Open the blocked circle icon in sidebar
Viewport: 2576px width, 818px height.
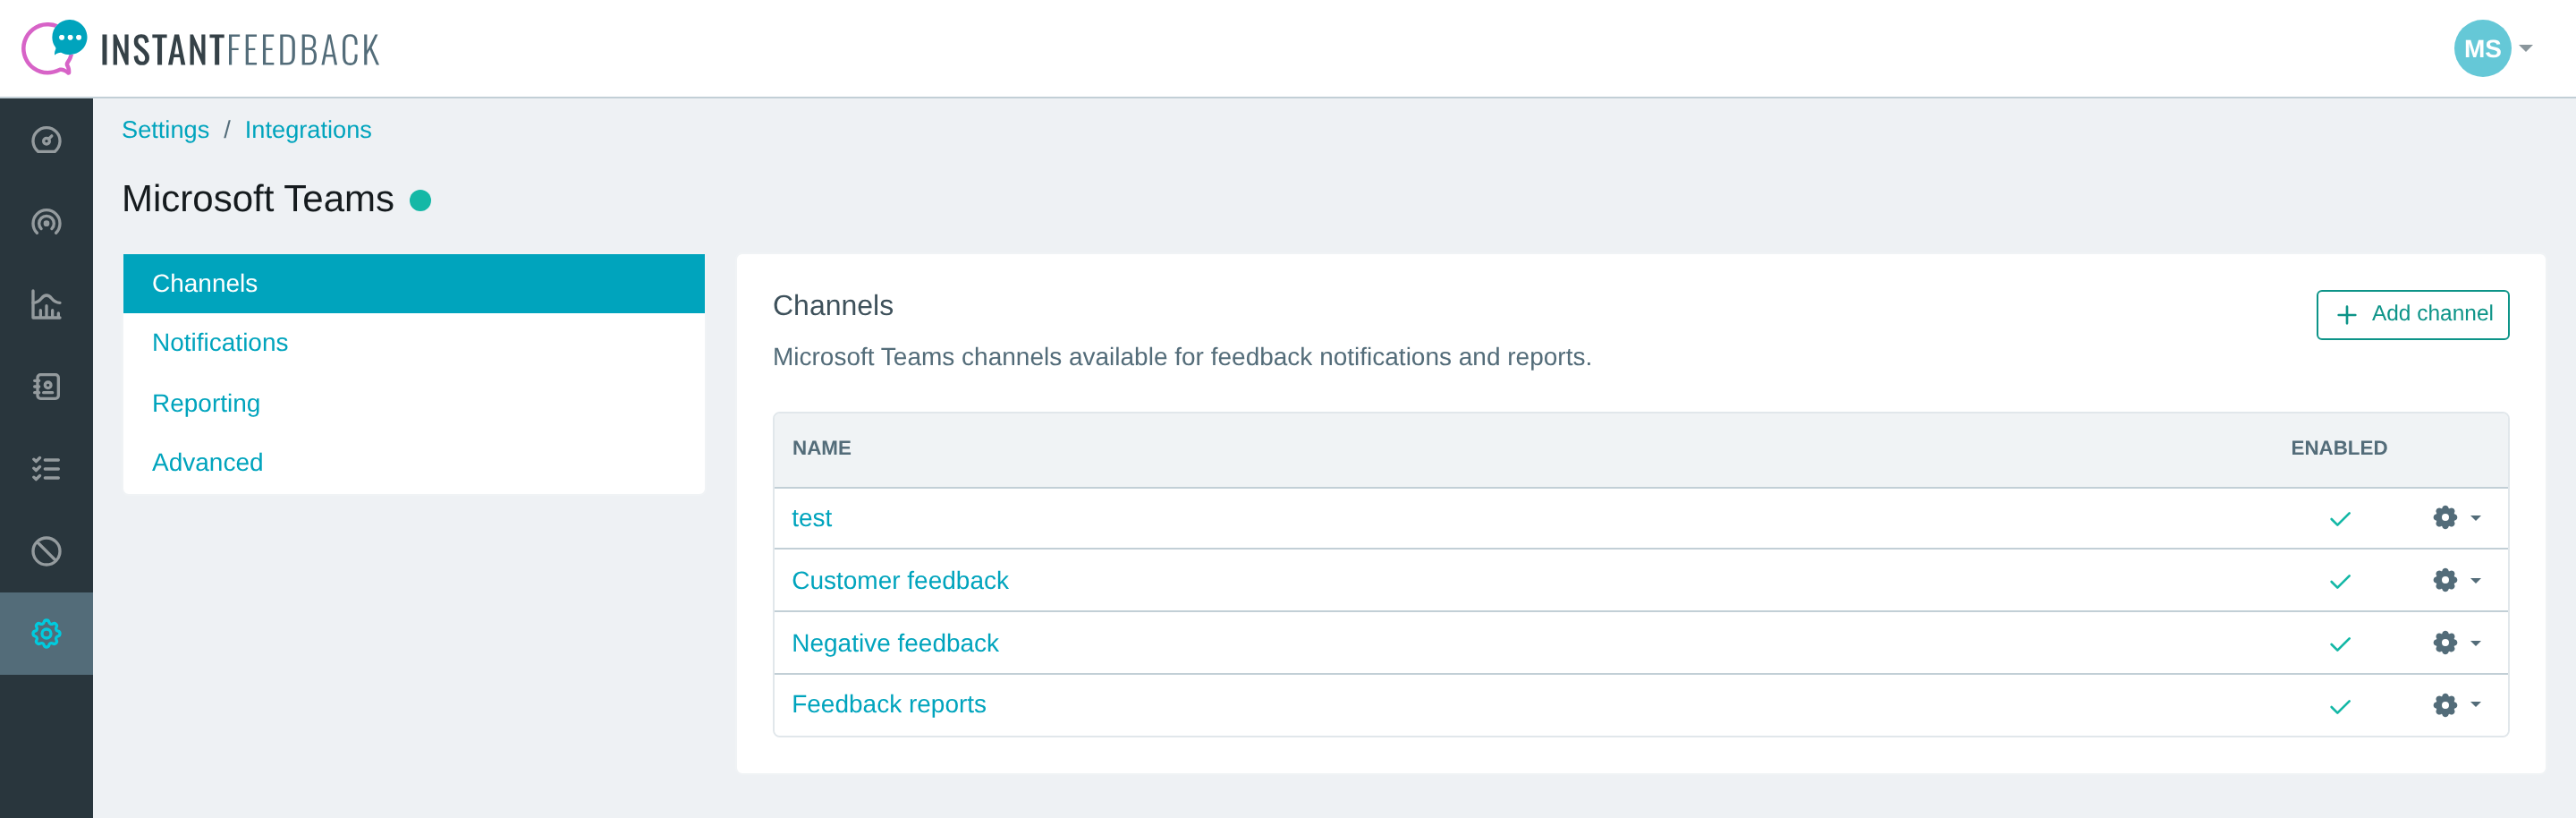point(46,551)
